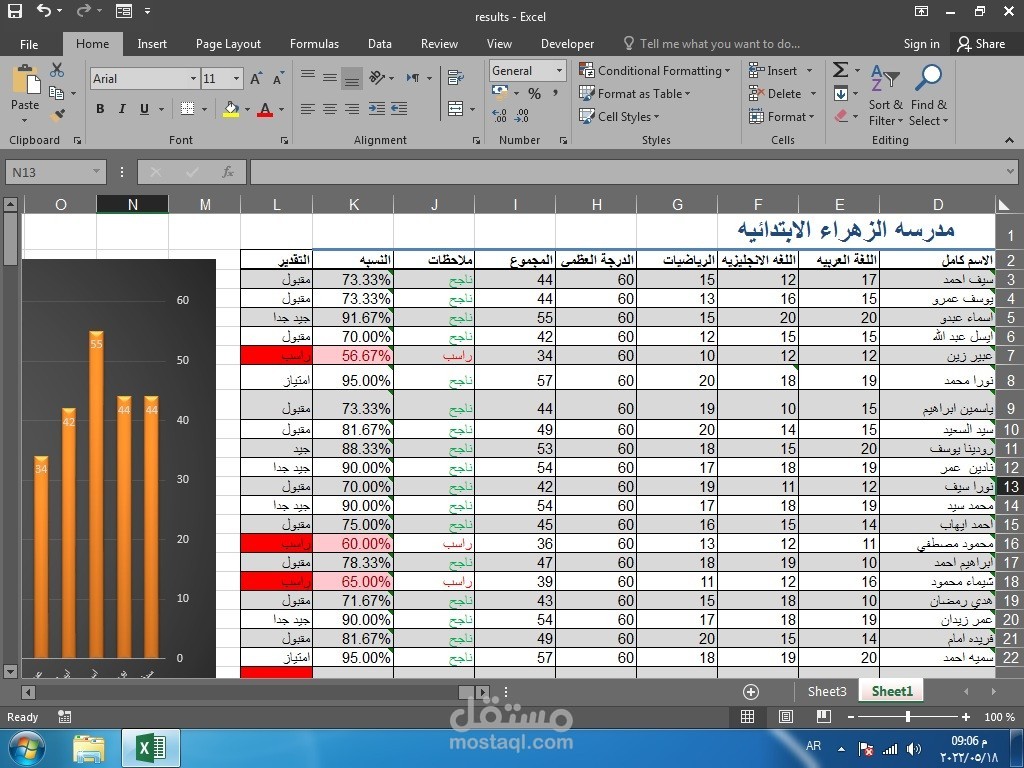Click the Undo arrow icon
This screenshot has width=1024, height=768.
[44, 10]
